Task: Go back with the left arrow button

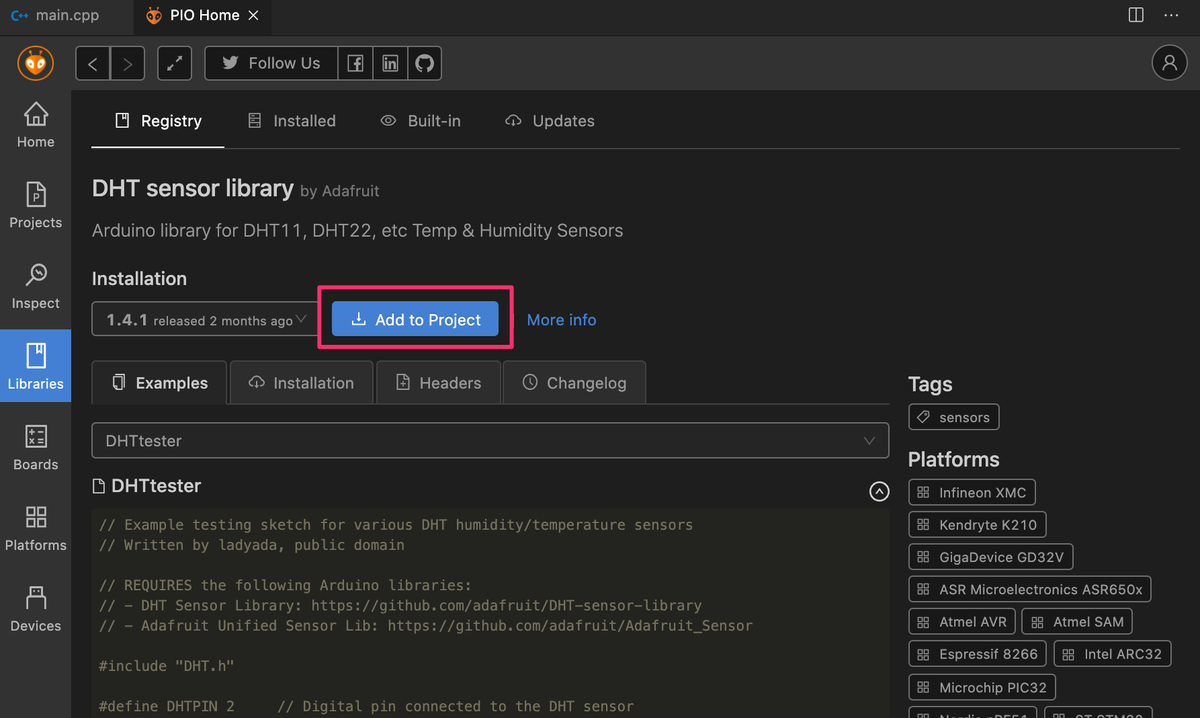Action: coord(93,63)
